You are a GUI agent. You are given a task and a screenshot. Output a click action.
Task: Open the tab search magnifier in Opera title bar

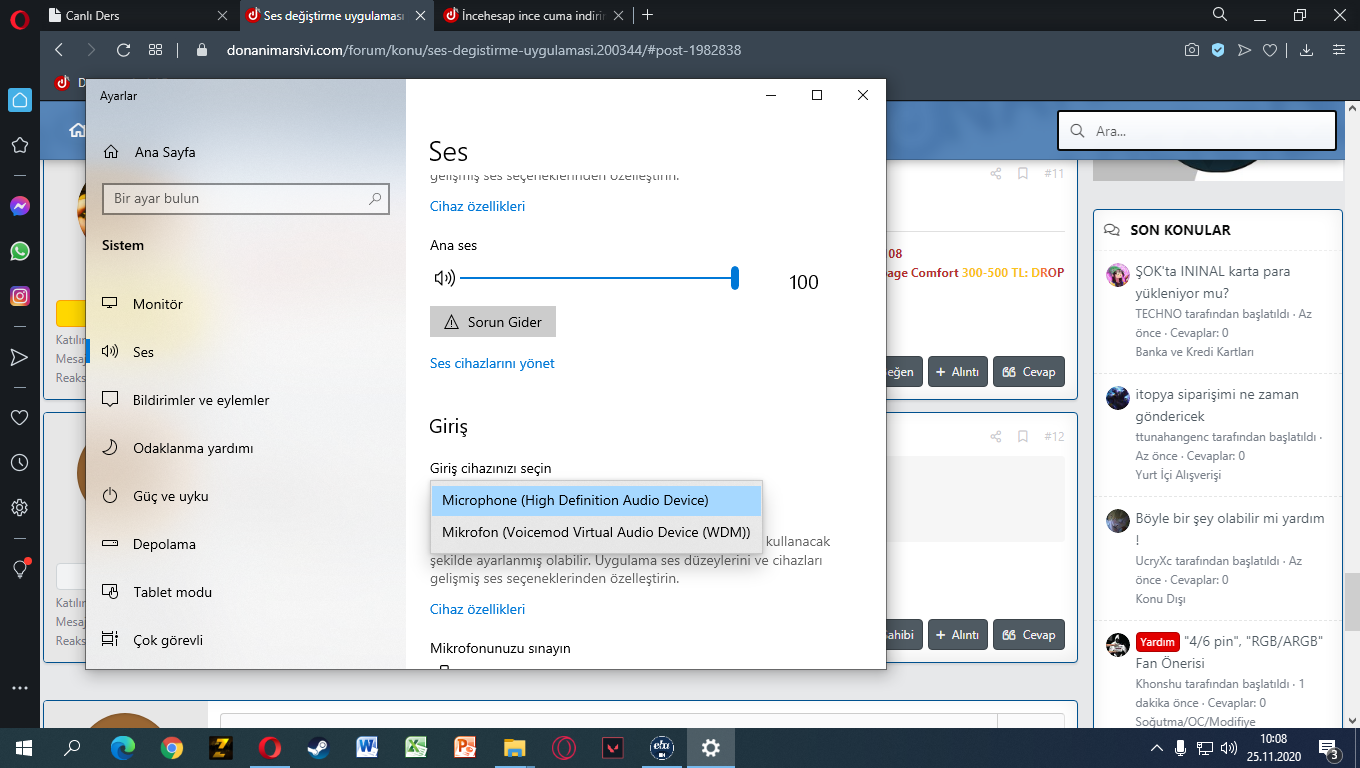1220,15
